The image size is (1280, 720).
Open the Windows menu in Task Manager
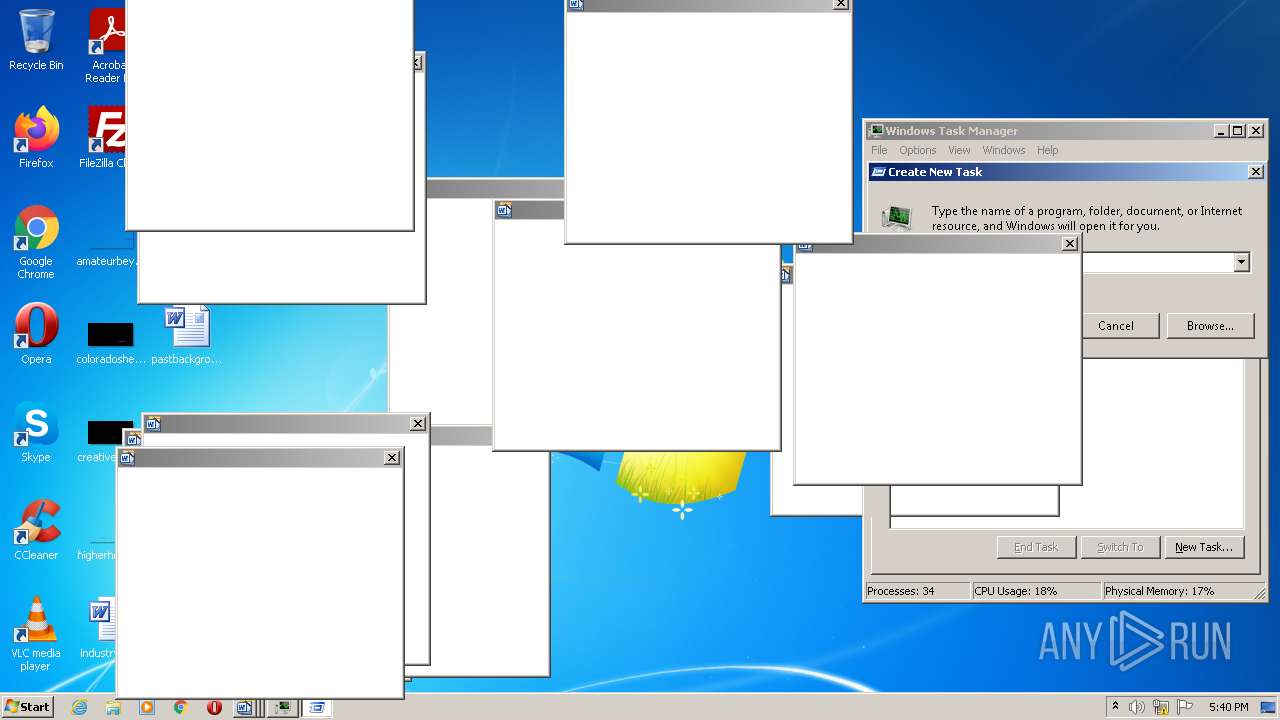(1003, 150)
